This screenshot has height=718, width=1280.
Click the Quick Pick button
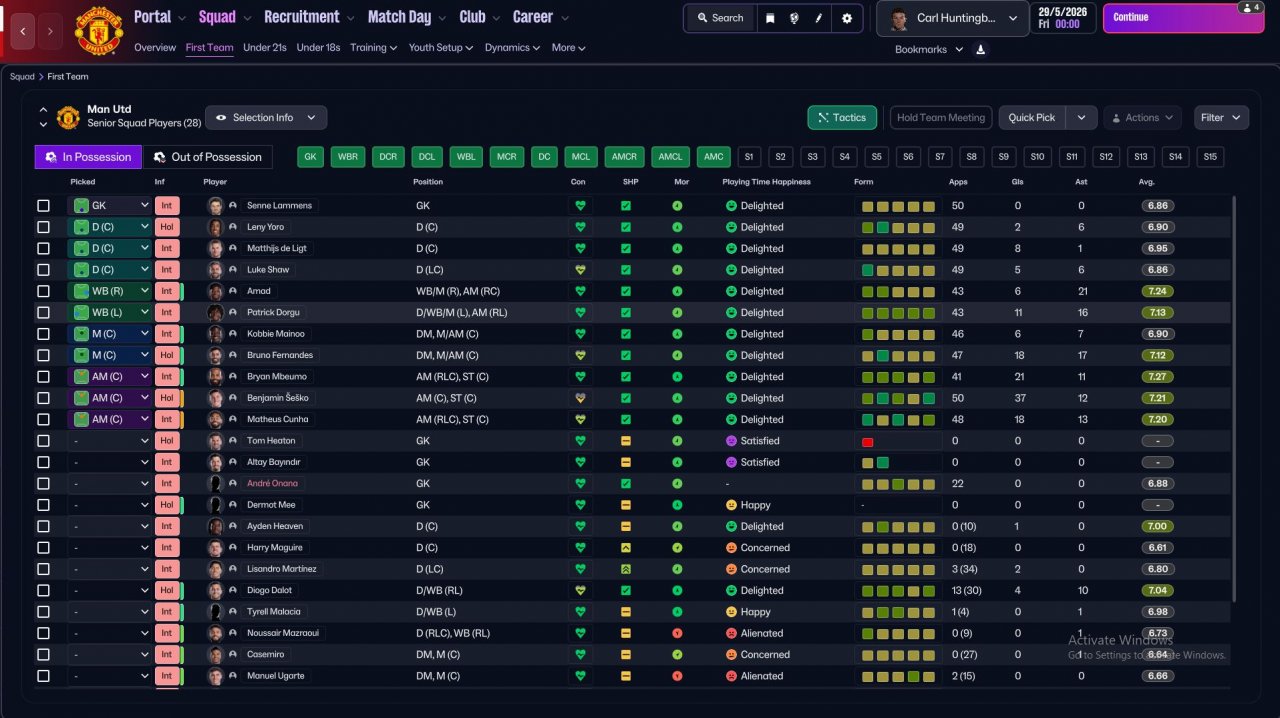tap(1032, 117)
